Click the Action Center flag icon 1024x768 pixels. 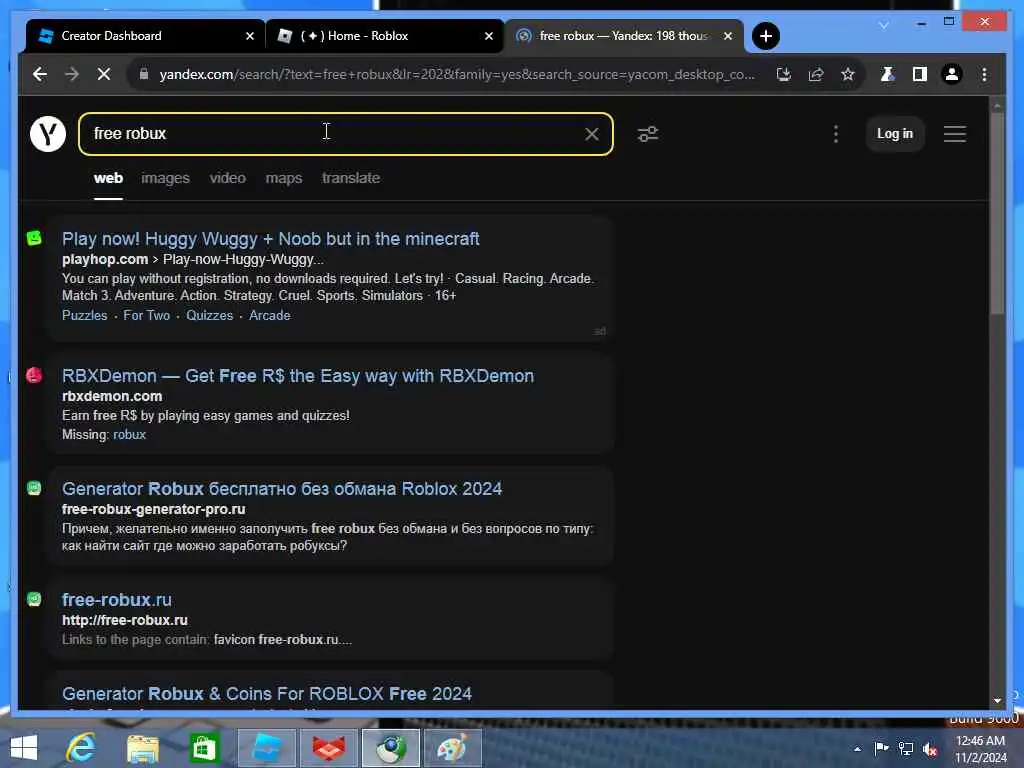click(x=881, y=748)
